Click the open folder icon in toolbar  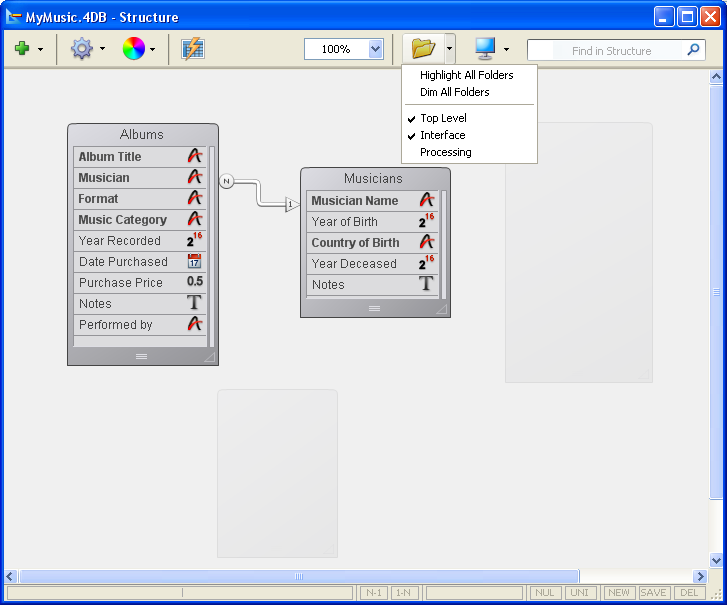[423, 48]
